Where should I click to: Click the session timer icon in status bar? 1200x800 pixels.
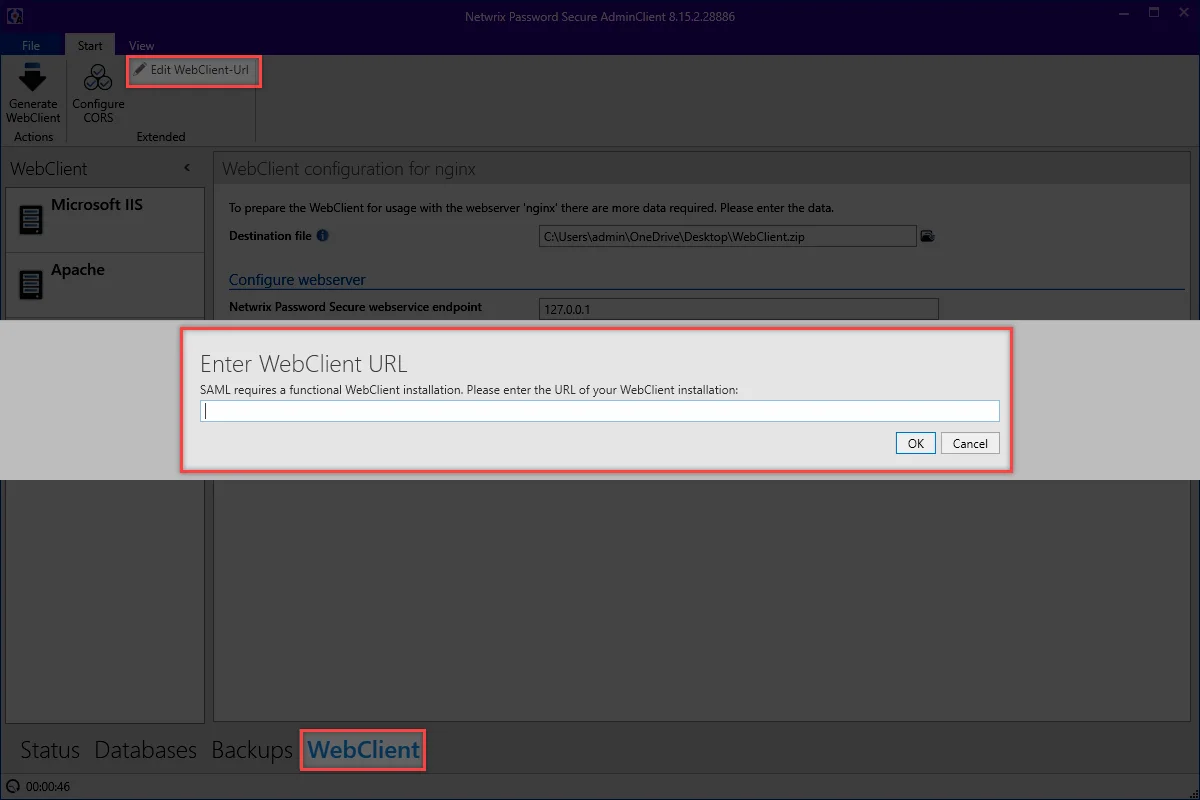[x=12, y=787]
